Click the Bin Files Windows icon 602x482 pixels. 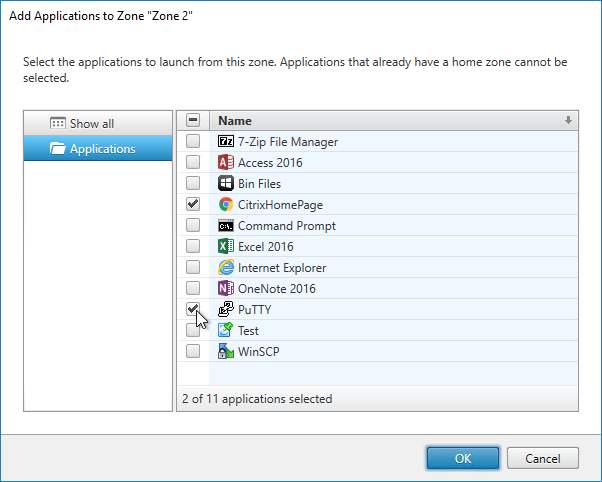click(x=226, y=183)
